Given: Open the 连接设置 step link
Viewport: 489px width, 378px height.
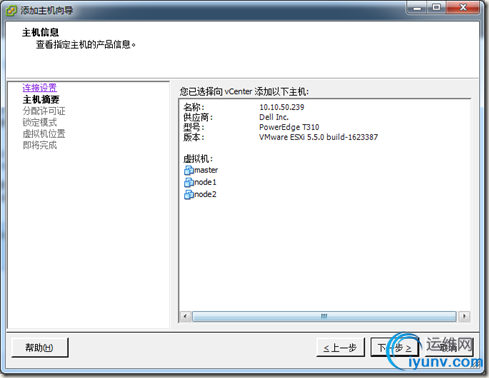Looking at the screenshot, I should tap(40, 88).
